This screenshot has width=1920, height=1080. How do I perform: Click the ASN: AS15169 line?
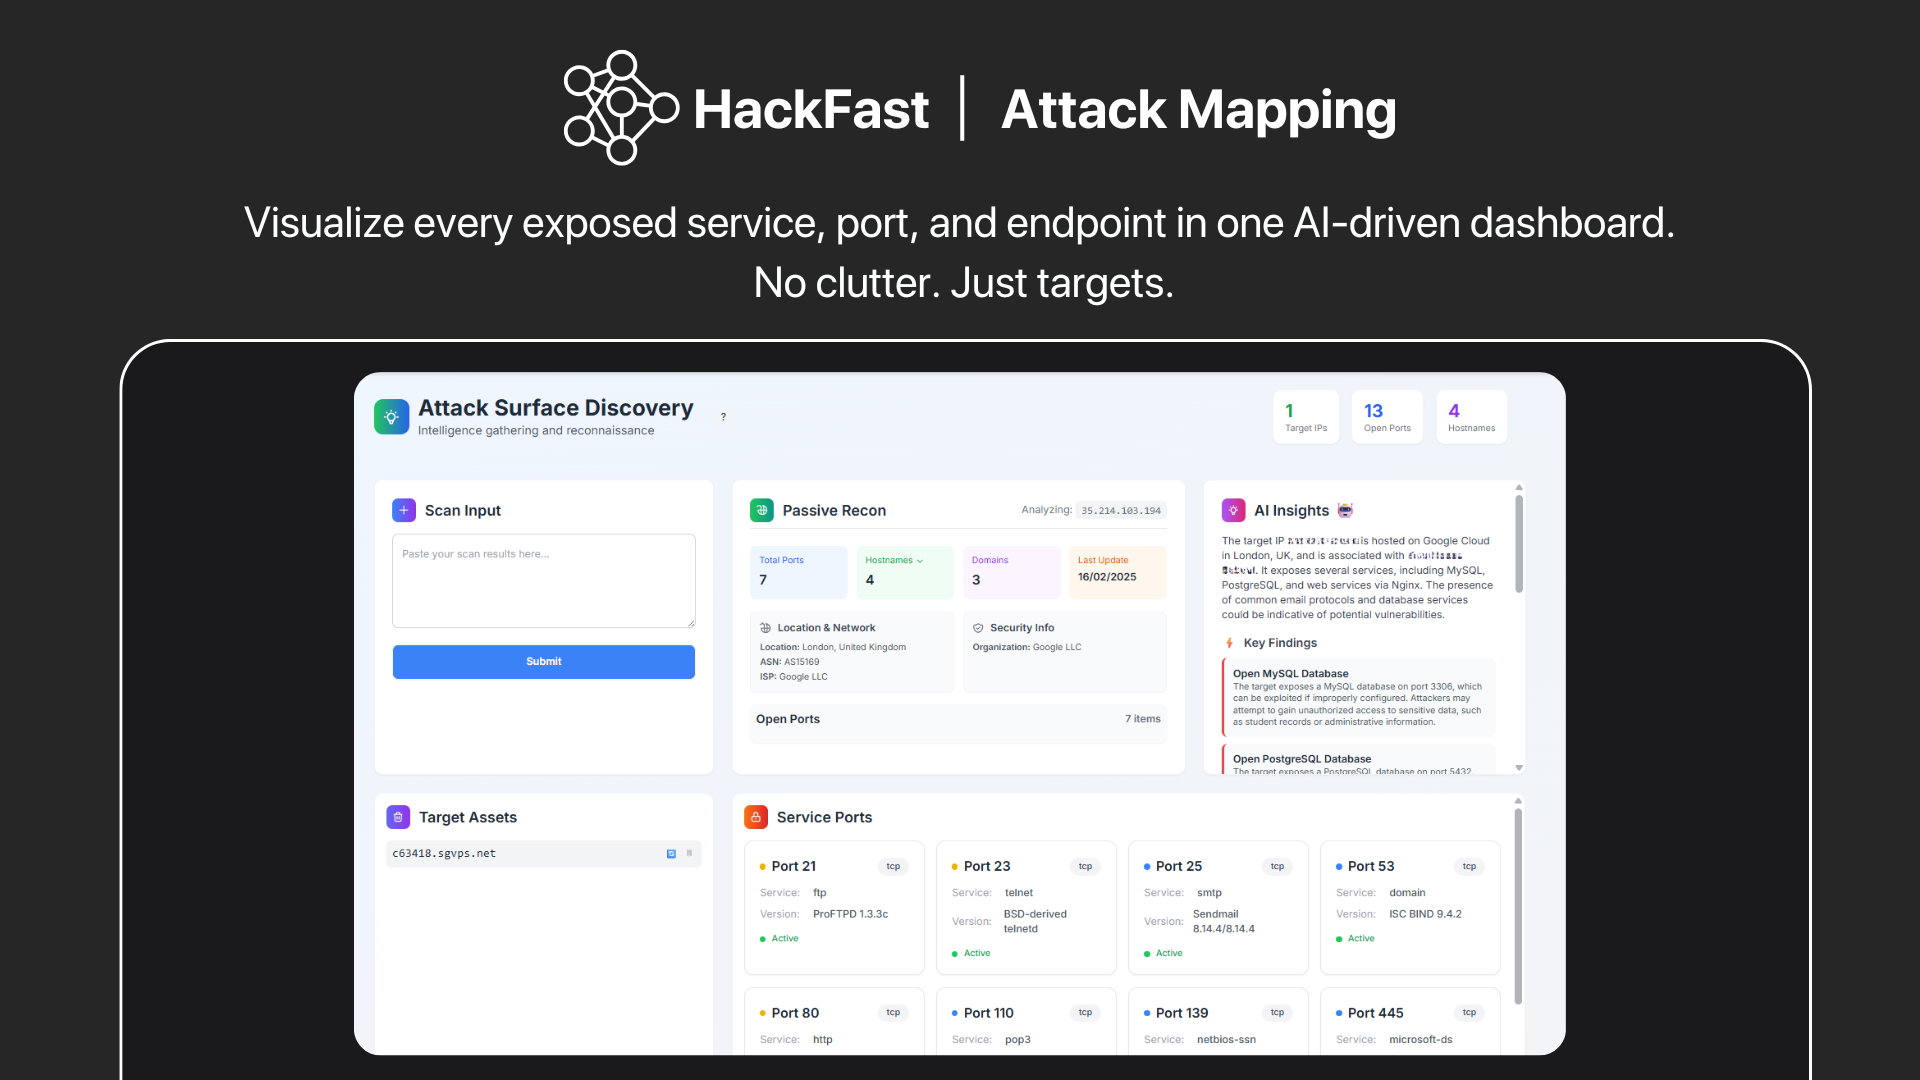pyautogui.click(x=790, y=662)
